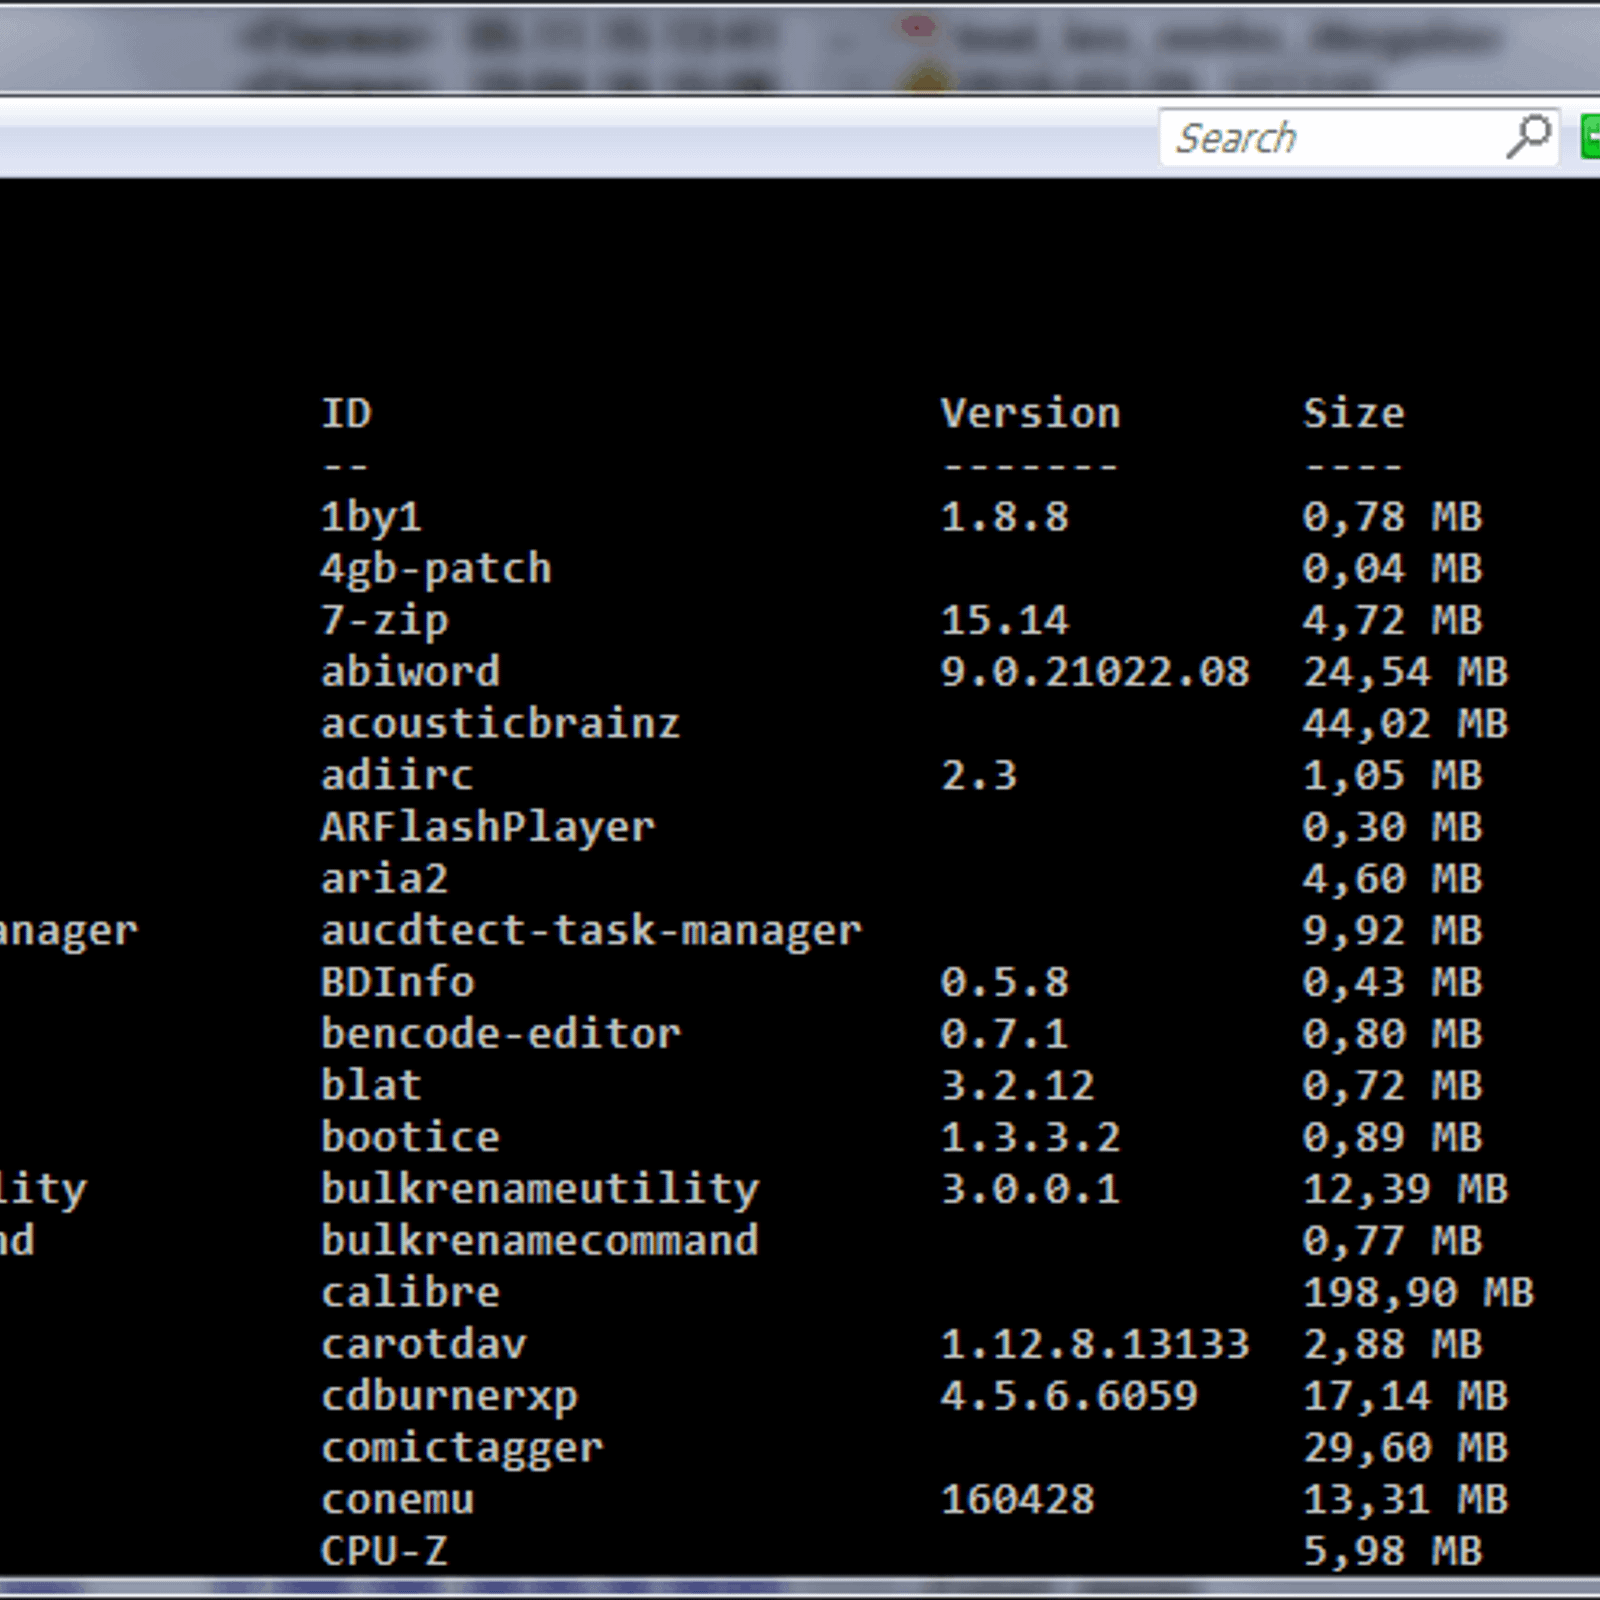Click size "4,72 MB" of 7-zip
Viewport: 1600px width, 1600px height.
1392,621
